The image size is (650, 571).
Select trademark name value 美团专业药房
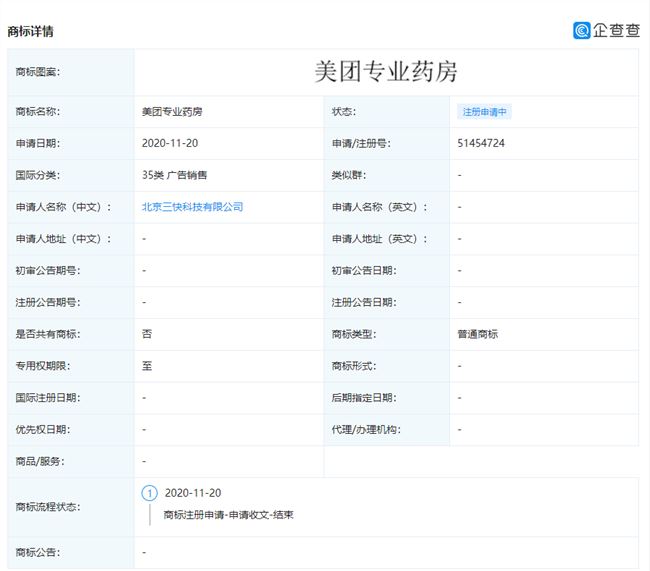[172, 112]
